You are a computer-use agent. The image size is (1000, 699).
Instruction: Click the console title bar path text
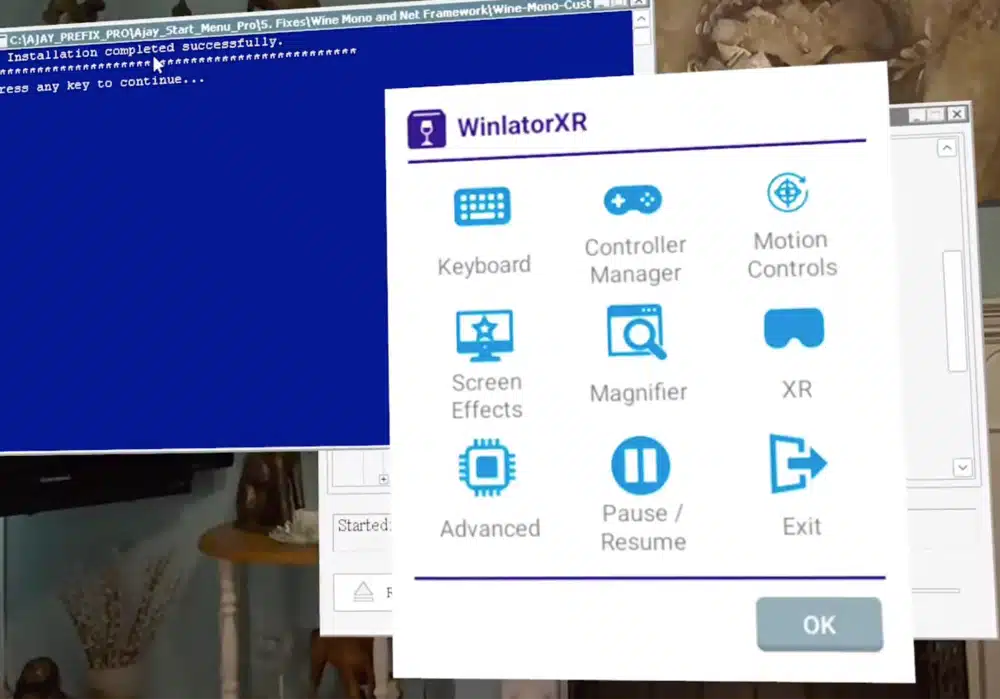click(300, 22)
